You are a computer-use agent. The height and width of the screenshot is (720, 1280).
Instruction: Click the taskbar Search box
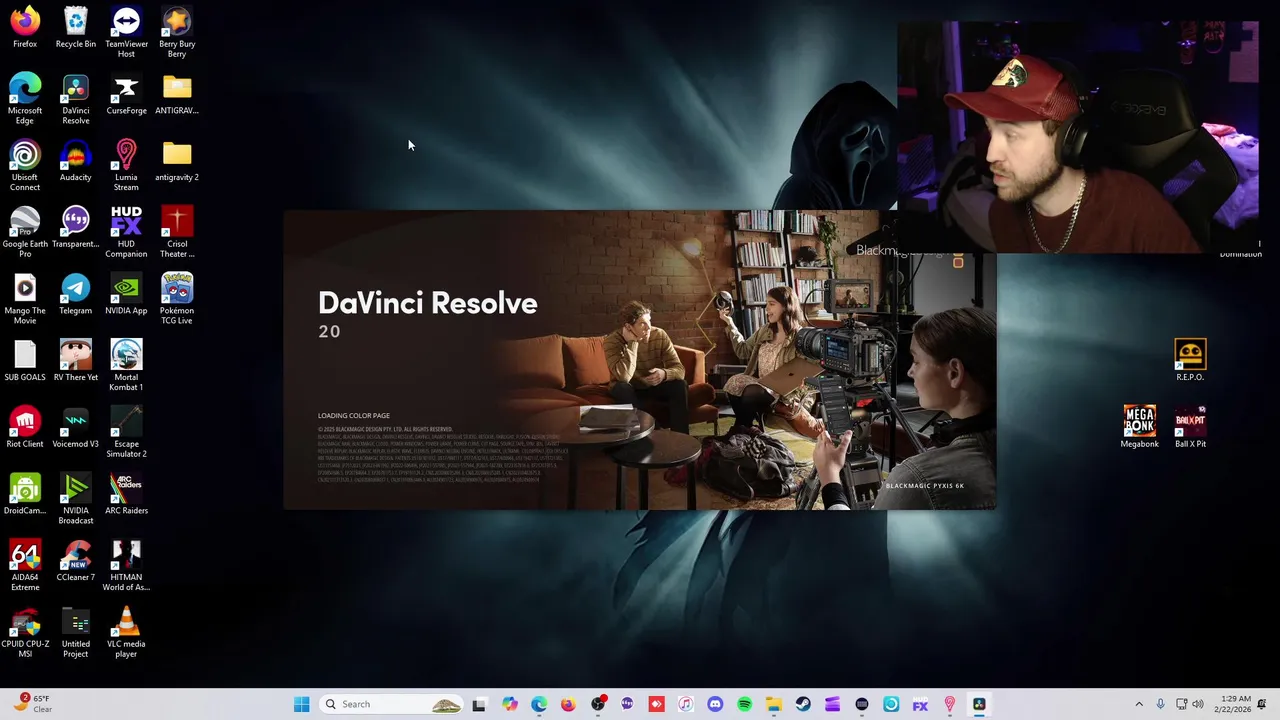pyautogui.click(x=392, y=704)
